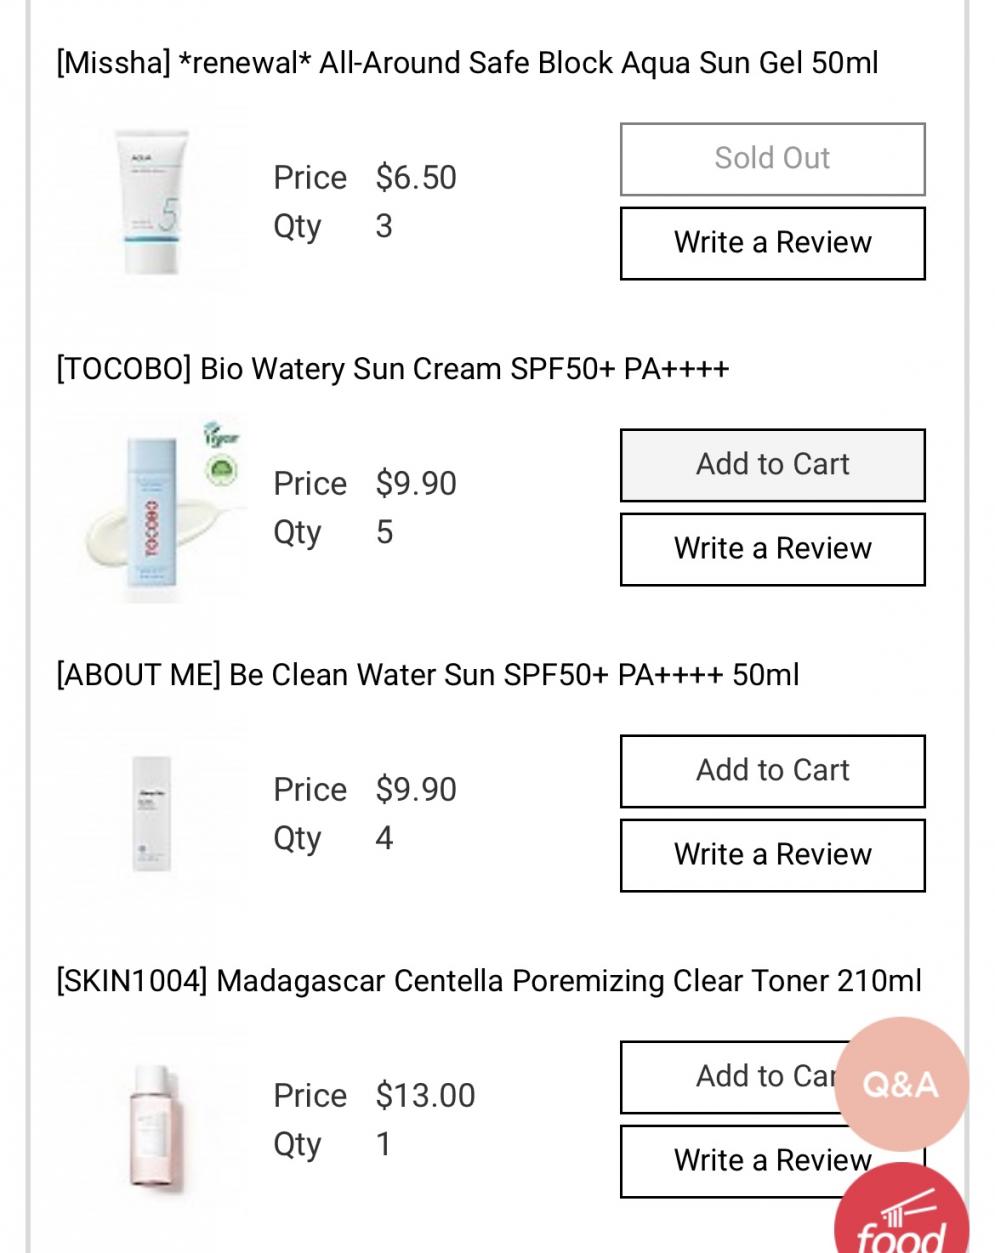Open the TOCOBO Bio Watery Sun Cream title

[x=392, y=369]
